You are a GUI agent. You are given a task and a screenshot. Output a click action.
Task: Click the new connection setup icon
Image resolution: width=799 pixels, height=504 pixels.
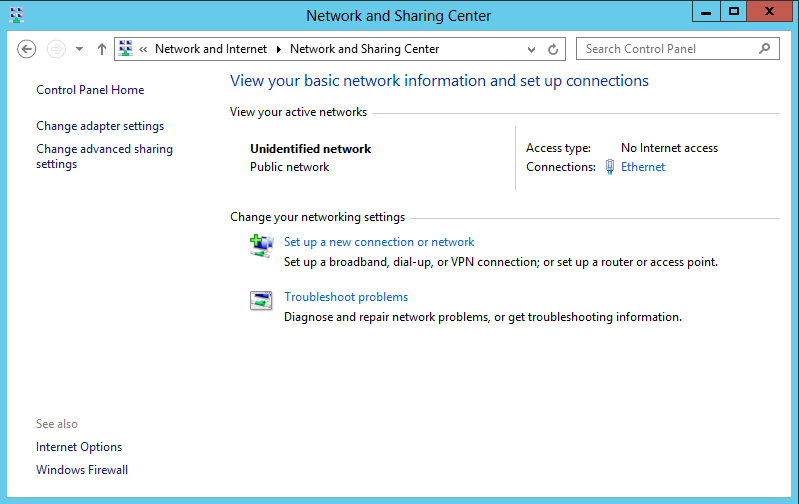(261, 246)
